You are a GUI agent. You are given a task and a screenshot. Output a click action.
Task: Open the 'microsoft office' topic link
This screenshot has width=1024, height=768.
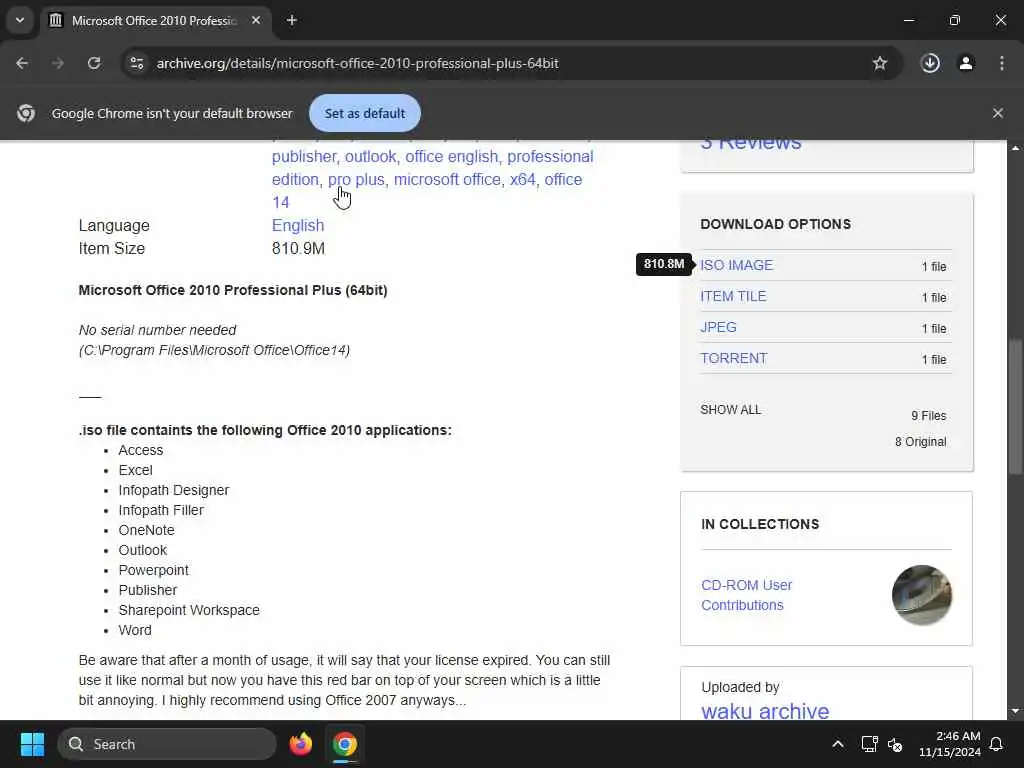(449, 180)
